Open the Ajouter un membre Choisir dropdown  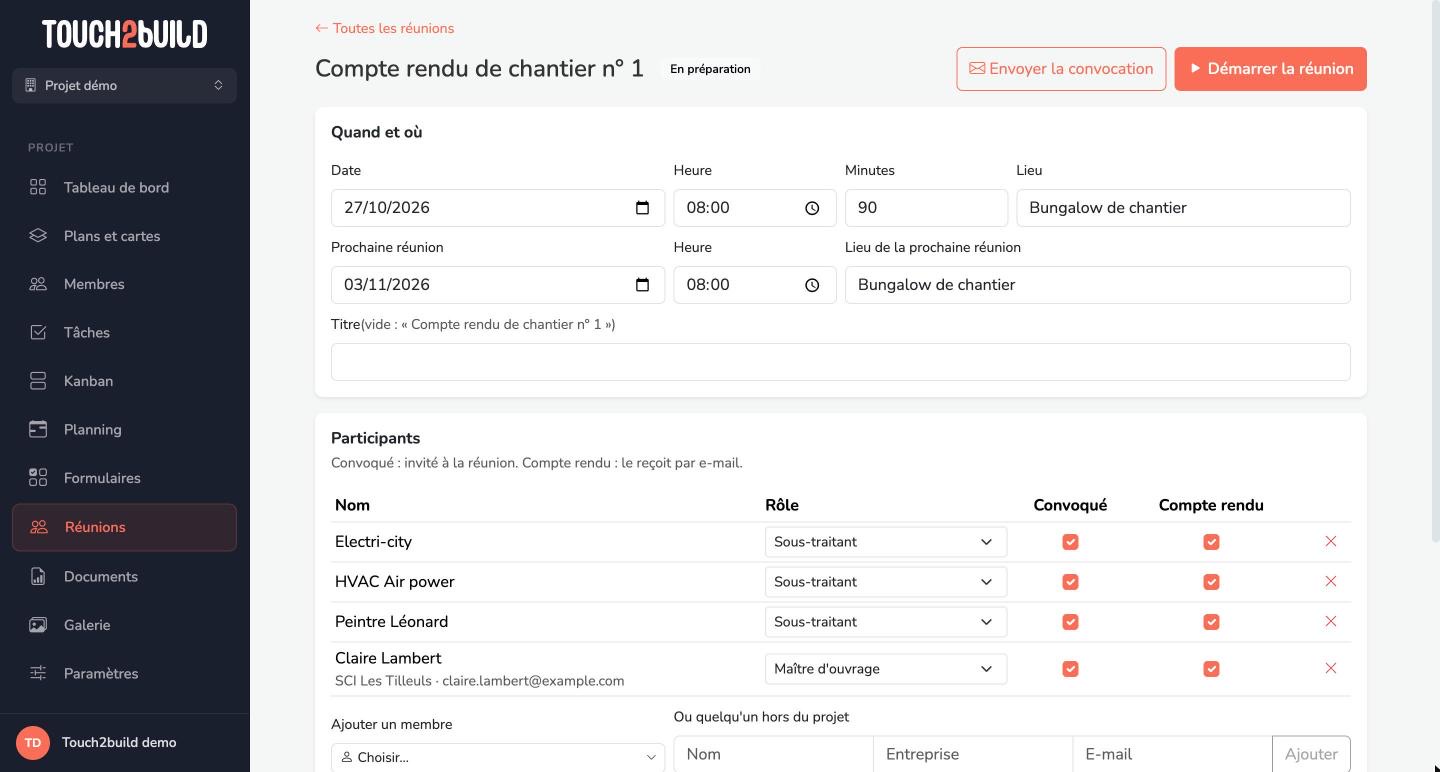point(498,757)
